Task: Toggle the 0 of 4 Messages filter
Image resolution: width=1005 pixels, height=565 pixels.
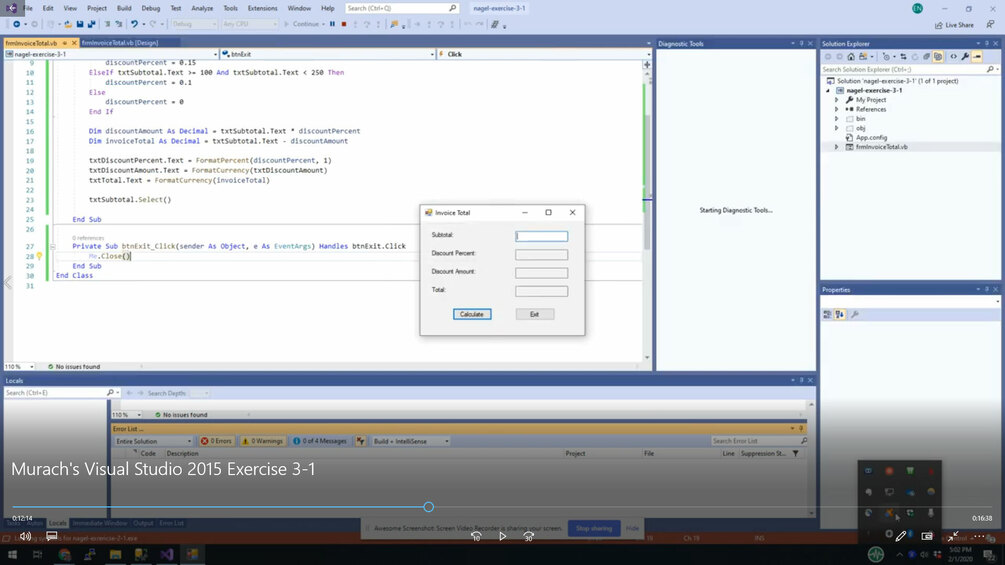Action: coord(320,441)
